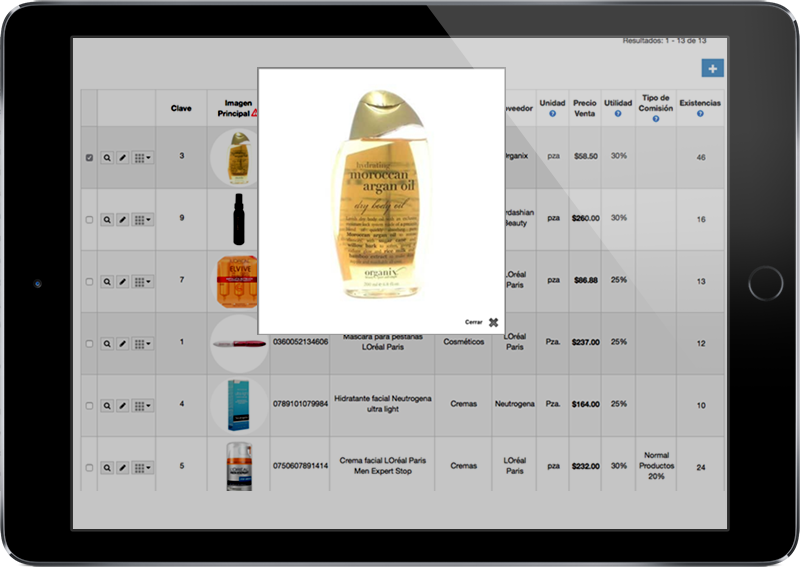Open grid options dropdown for product clave 9

coord(142,220)
